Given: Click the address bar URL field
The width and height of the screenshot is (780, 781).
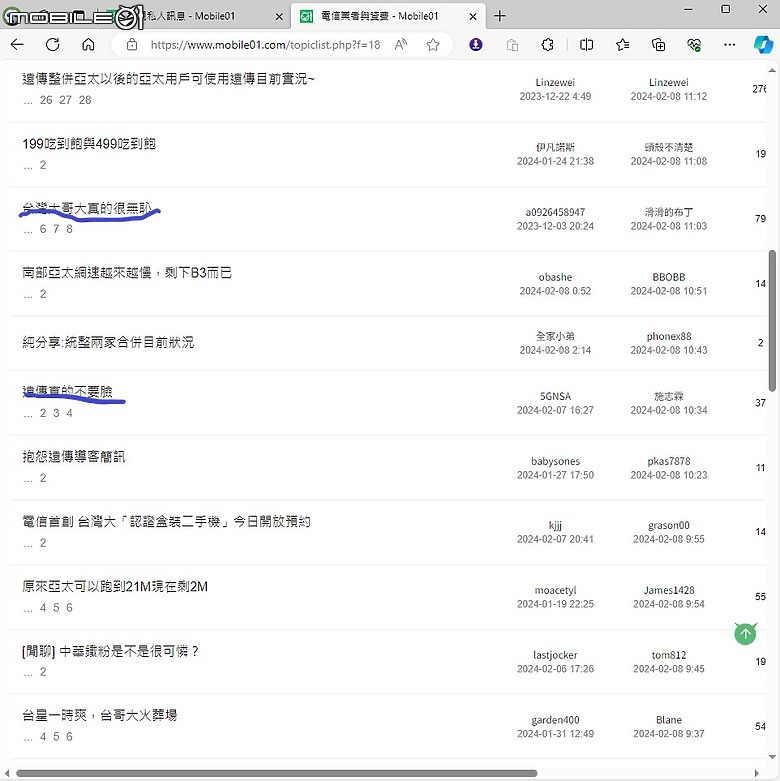Looking at the screenshot, I should [x=265, y=45].
